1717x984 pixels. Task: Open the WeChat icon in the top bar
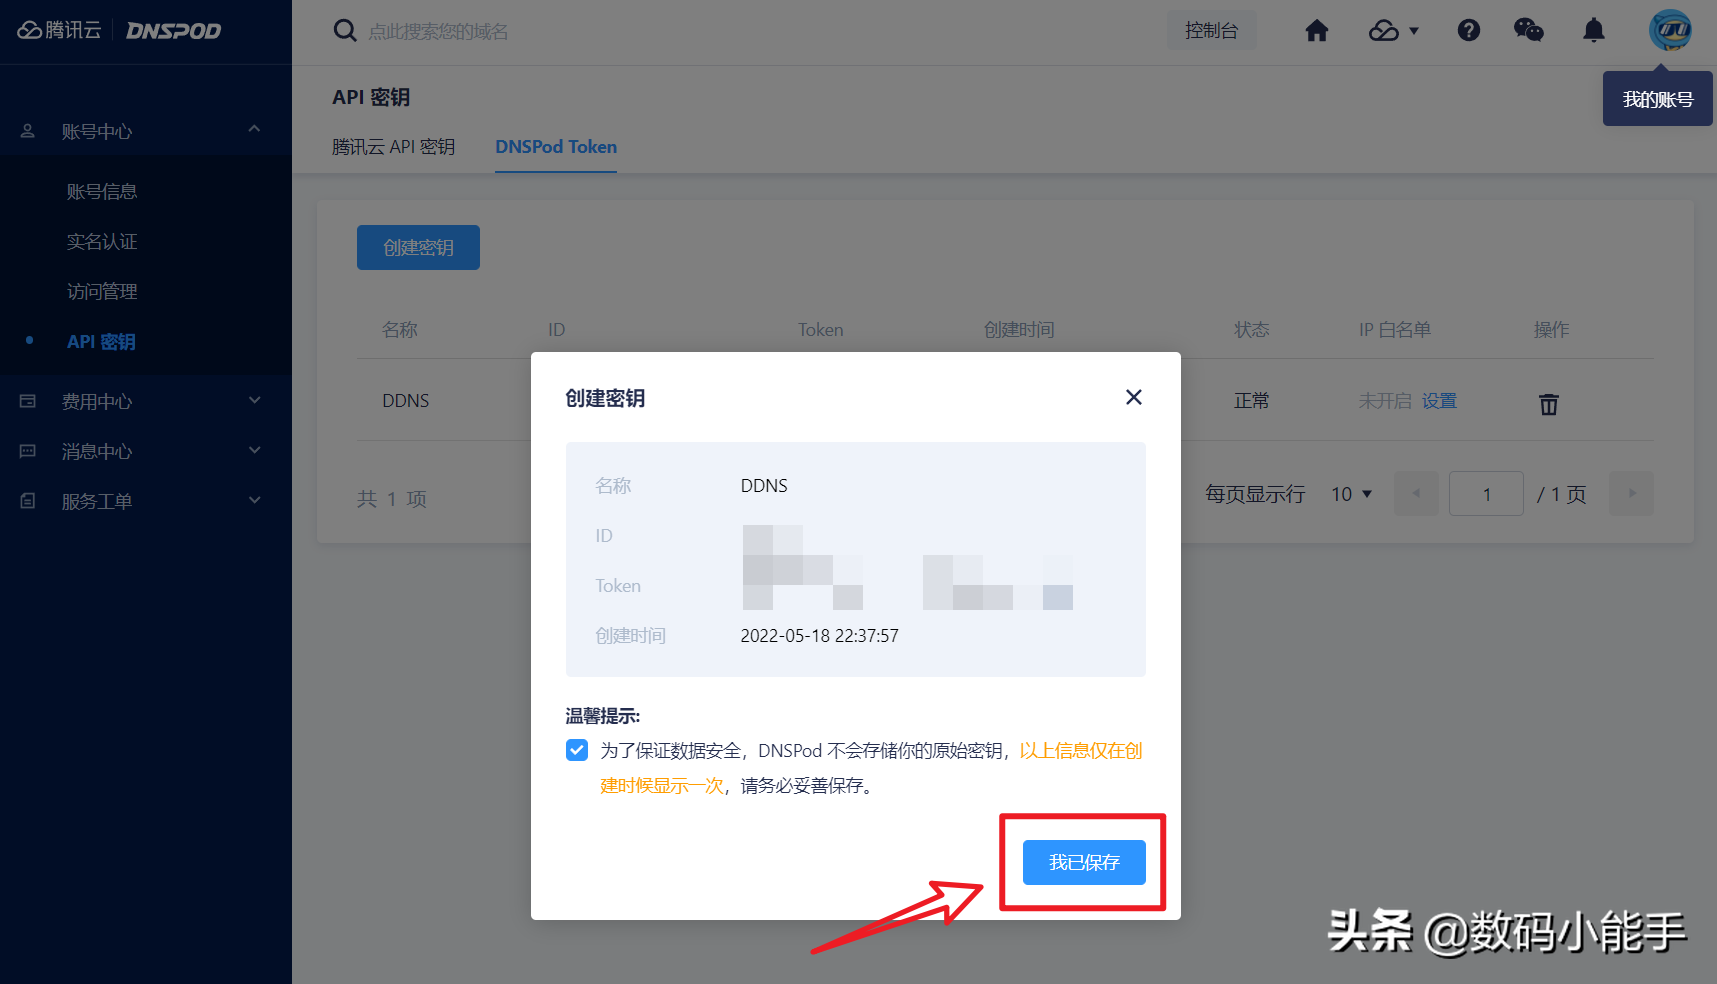tap(1528, 31)
